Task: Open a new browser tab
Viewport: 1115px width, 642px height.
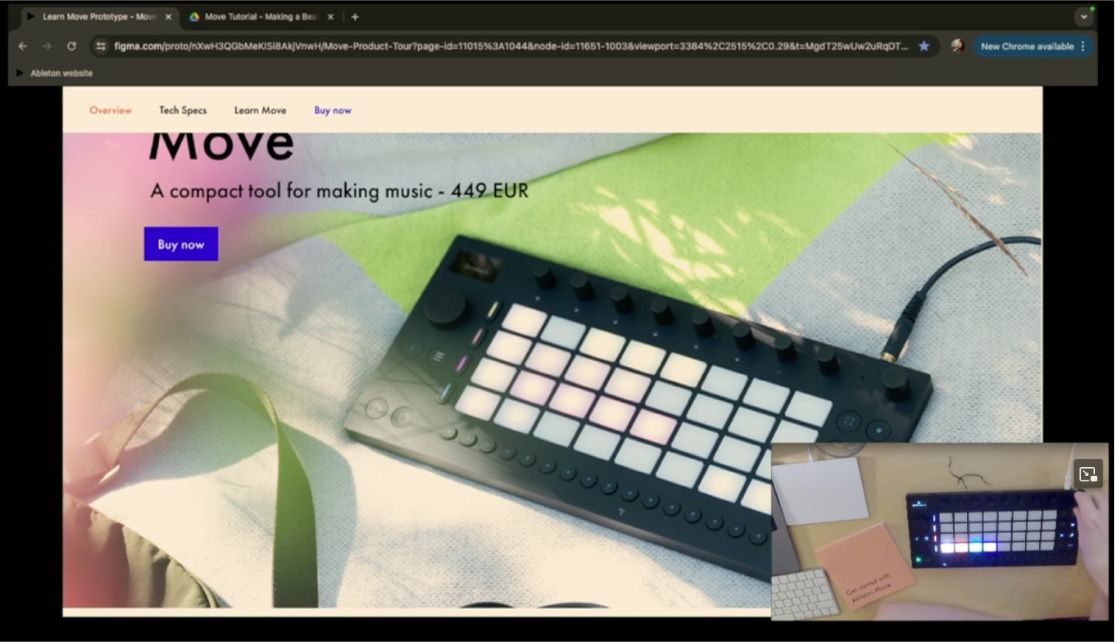Action: [x=355, y=17]
